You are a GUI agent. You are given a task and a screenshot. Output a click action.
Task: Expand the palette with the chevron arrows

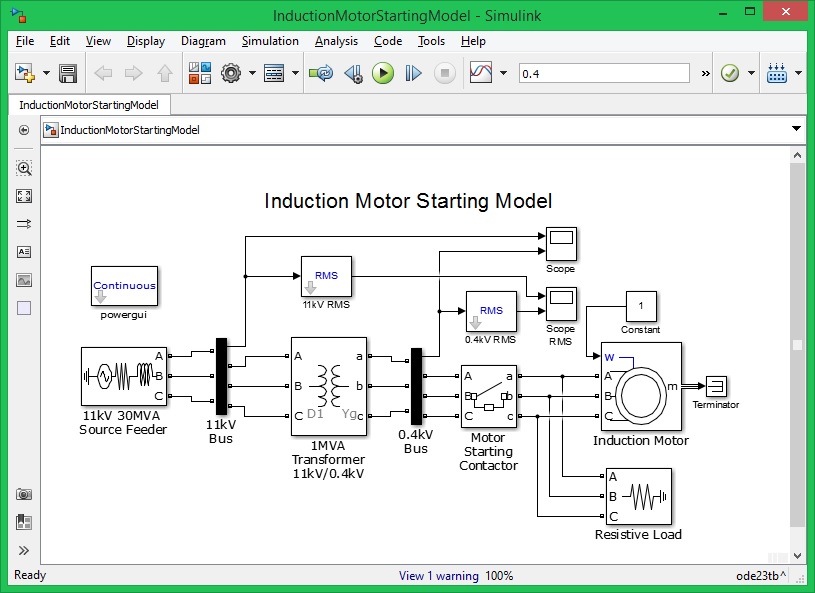coord(22,549)
